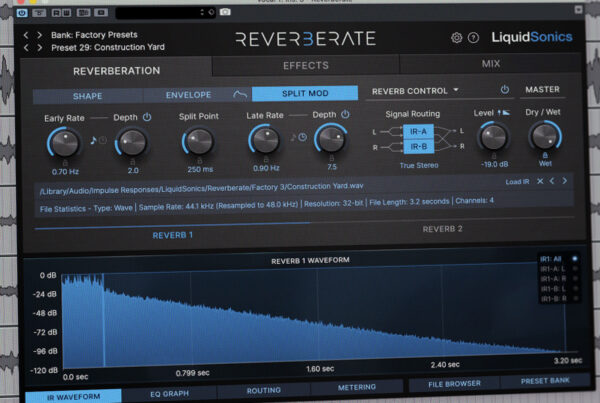Select the clock time mode icon beside Early Rate
Screen dimensions: 600x403
point(103,140)
